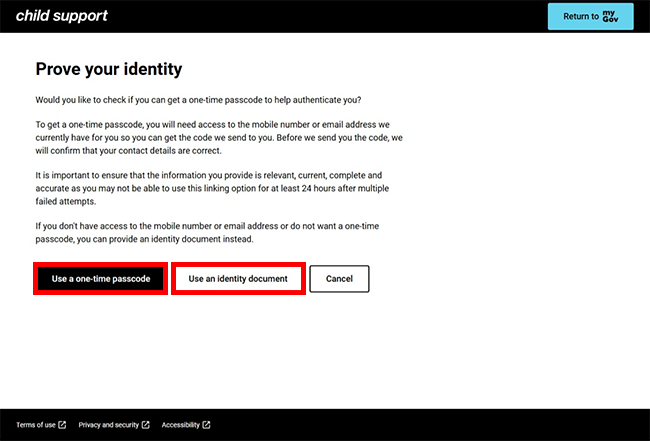Choose Use a one-time passcode

click(101, 279)
